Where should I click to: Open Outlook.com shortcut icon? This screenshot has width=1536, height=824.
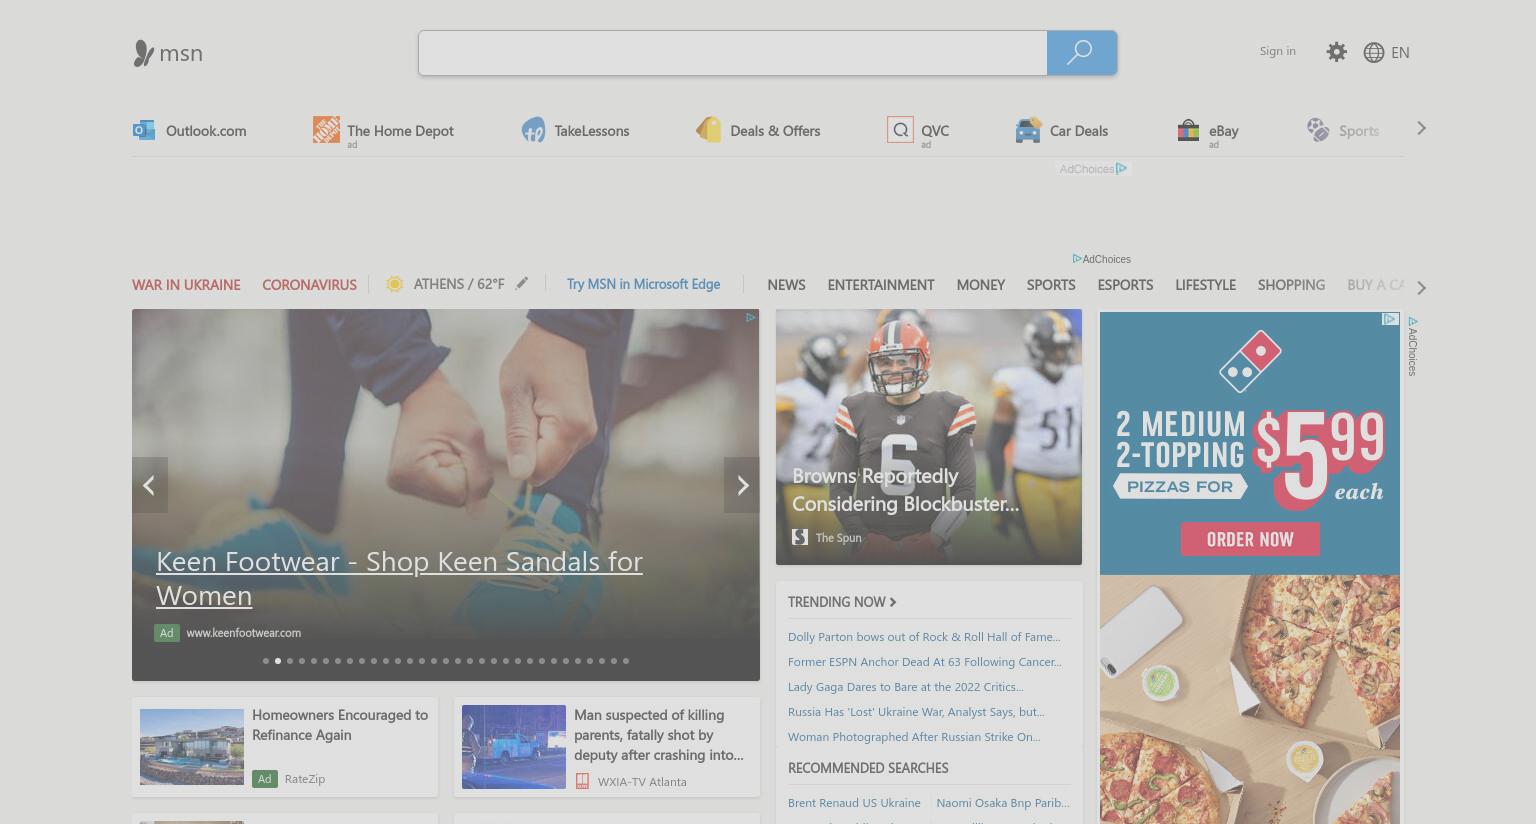point(144,130)
